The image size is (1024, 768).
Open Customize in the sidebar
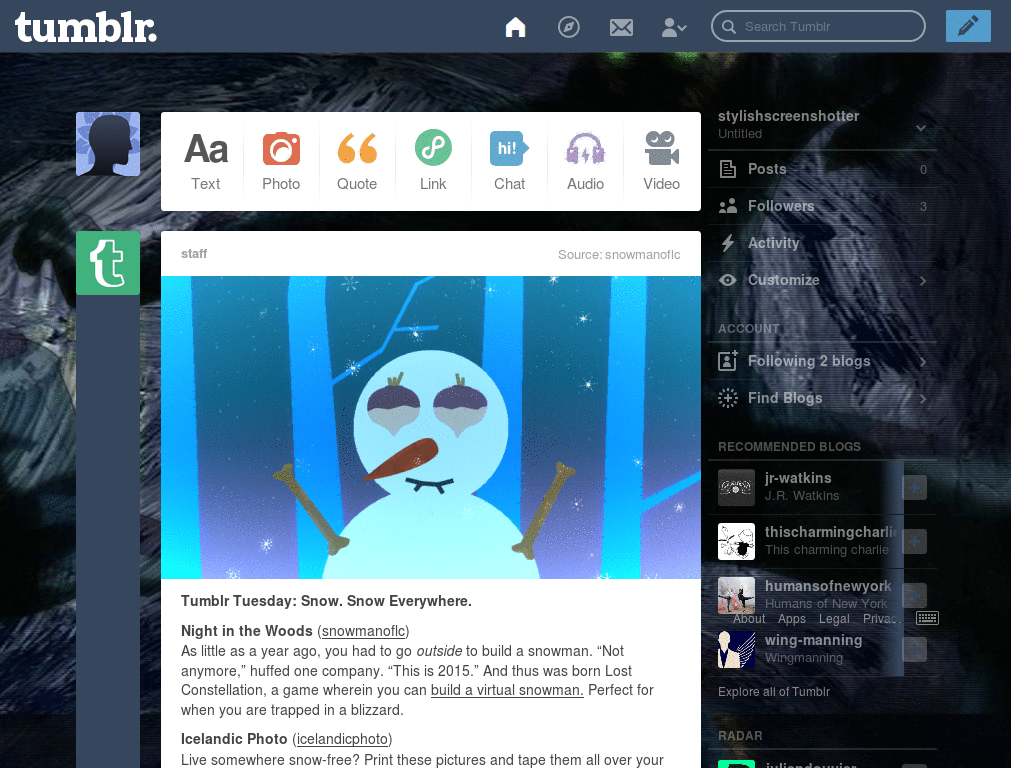pyautogui.click(x=822, y=280)
